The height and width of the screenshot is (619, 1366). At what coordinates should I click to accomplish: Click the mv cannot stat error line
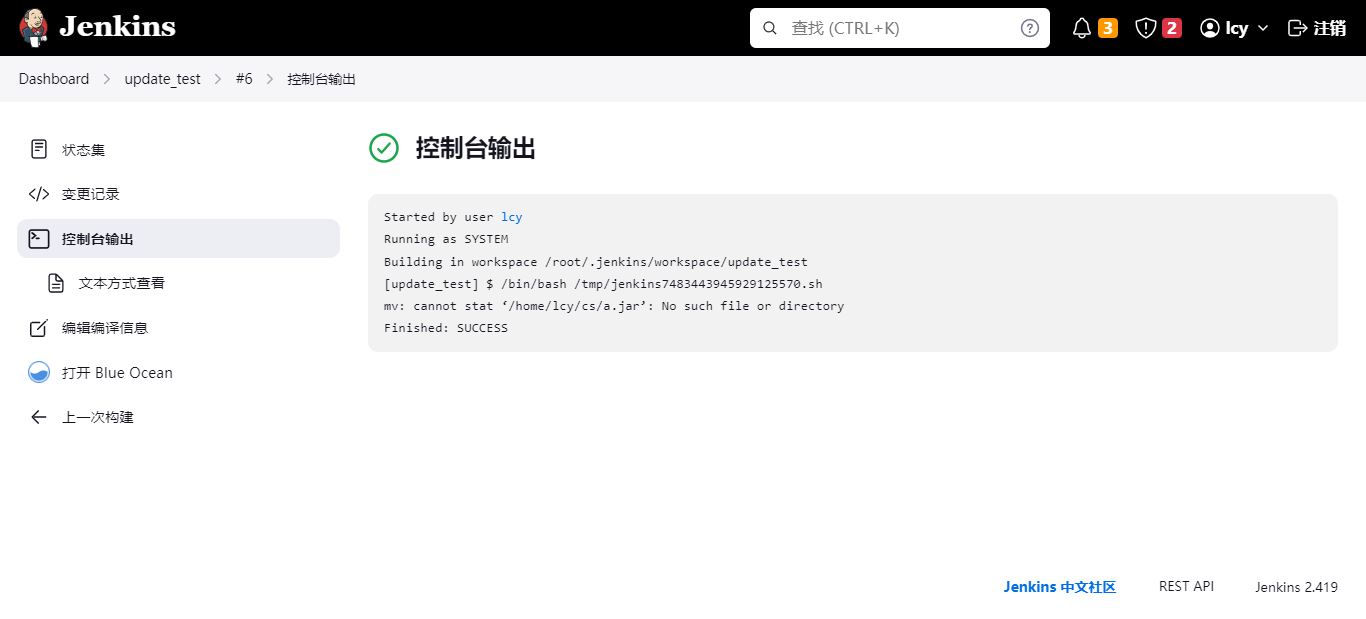point(614,306)
